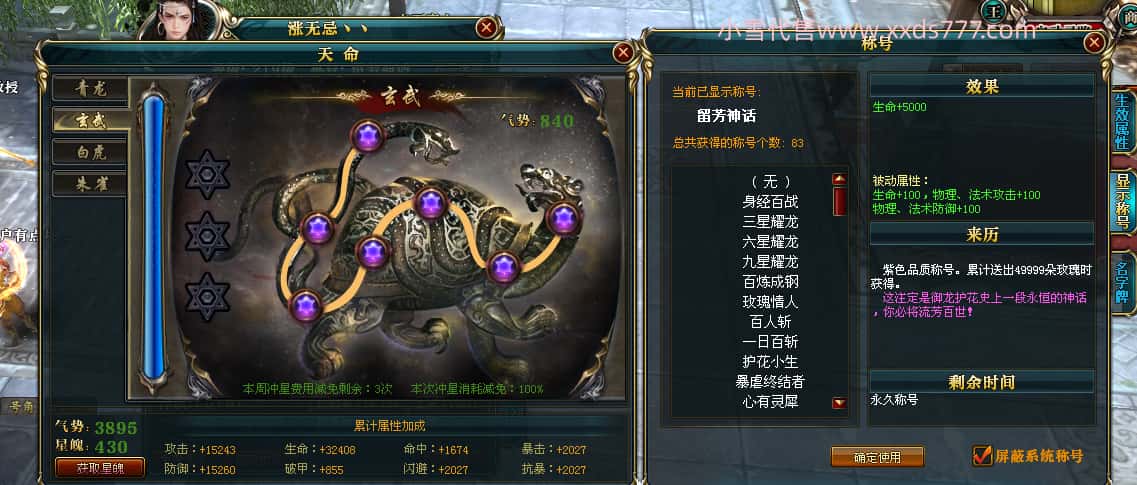The image size is (1137, 485).
Task: Click the middle empty hexagram slot
Action: (207, 236)
